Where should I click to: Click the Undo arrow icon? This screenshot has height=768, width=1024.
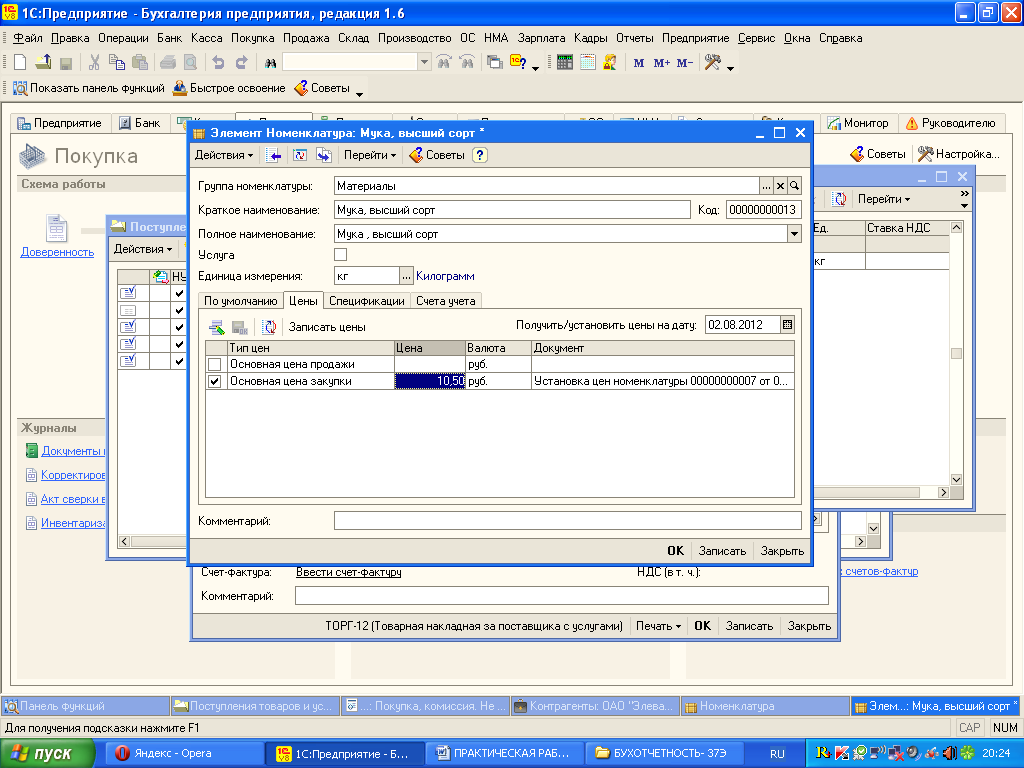pyautogui.click(x=218, y=63)
